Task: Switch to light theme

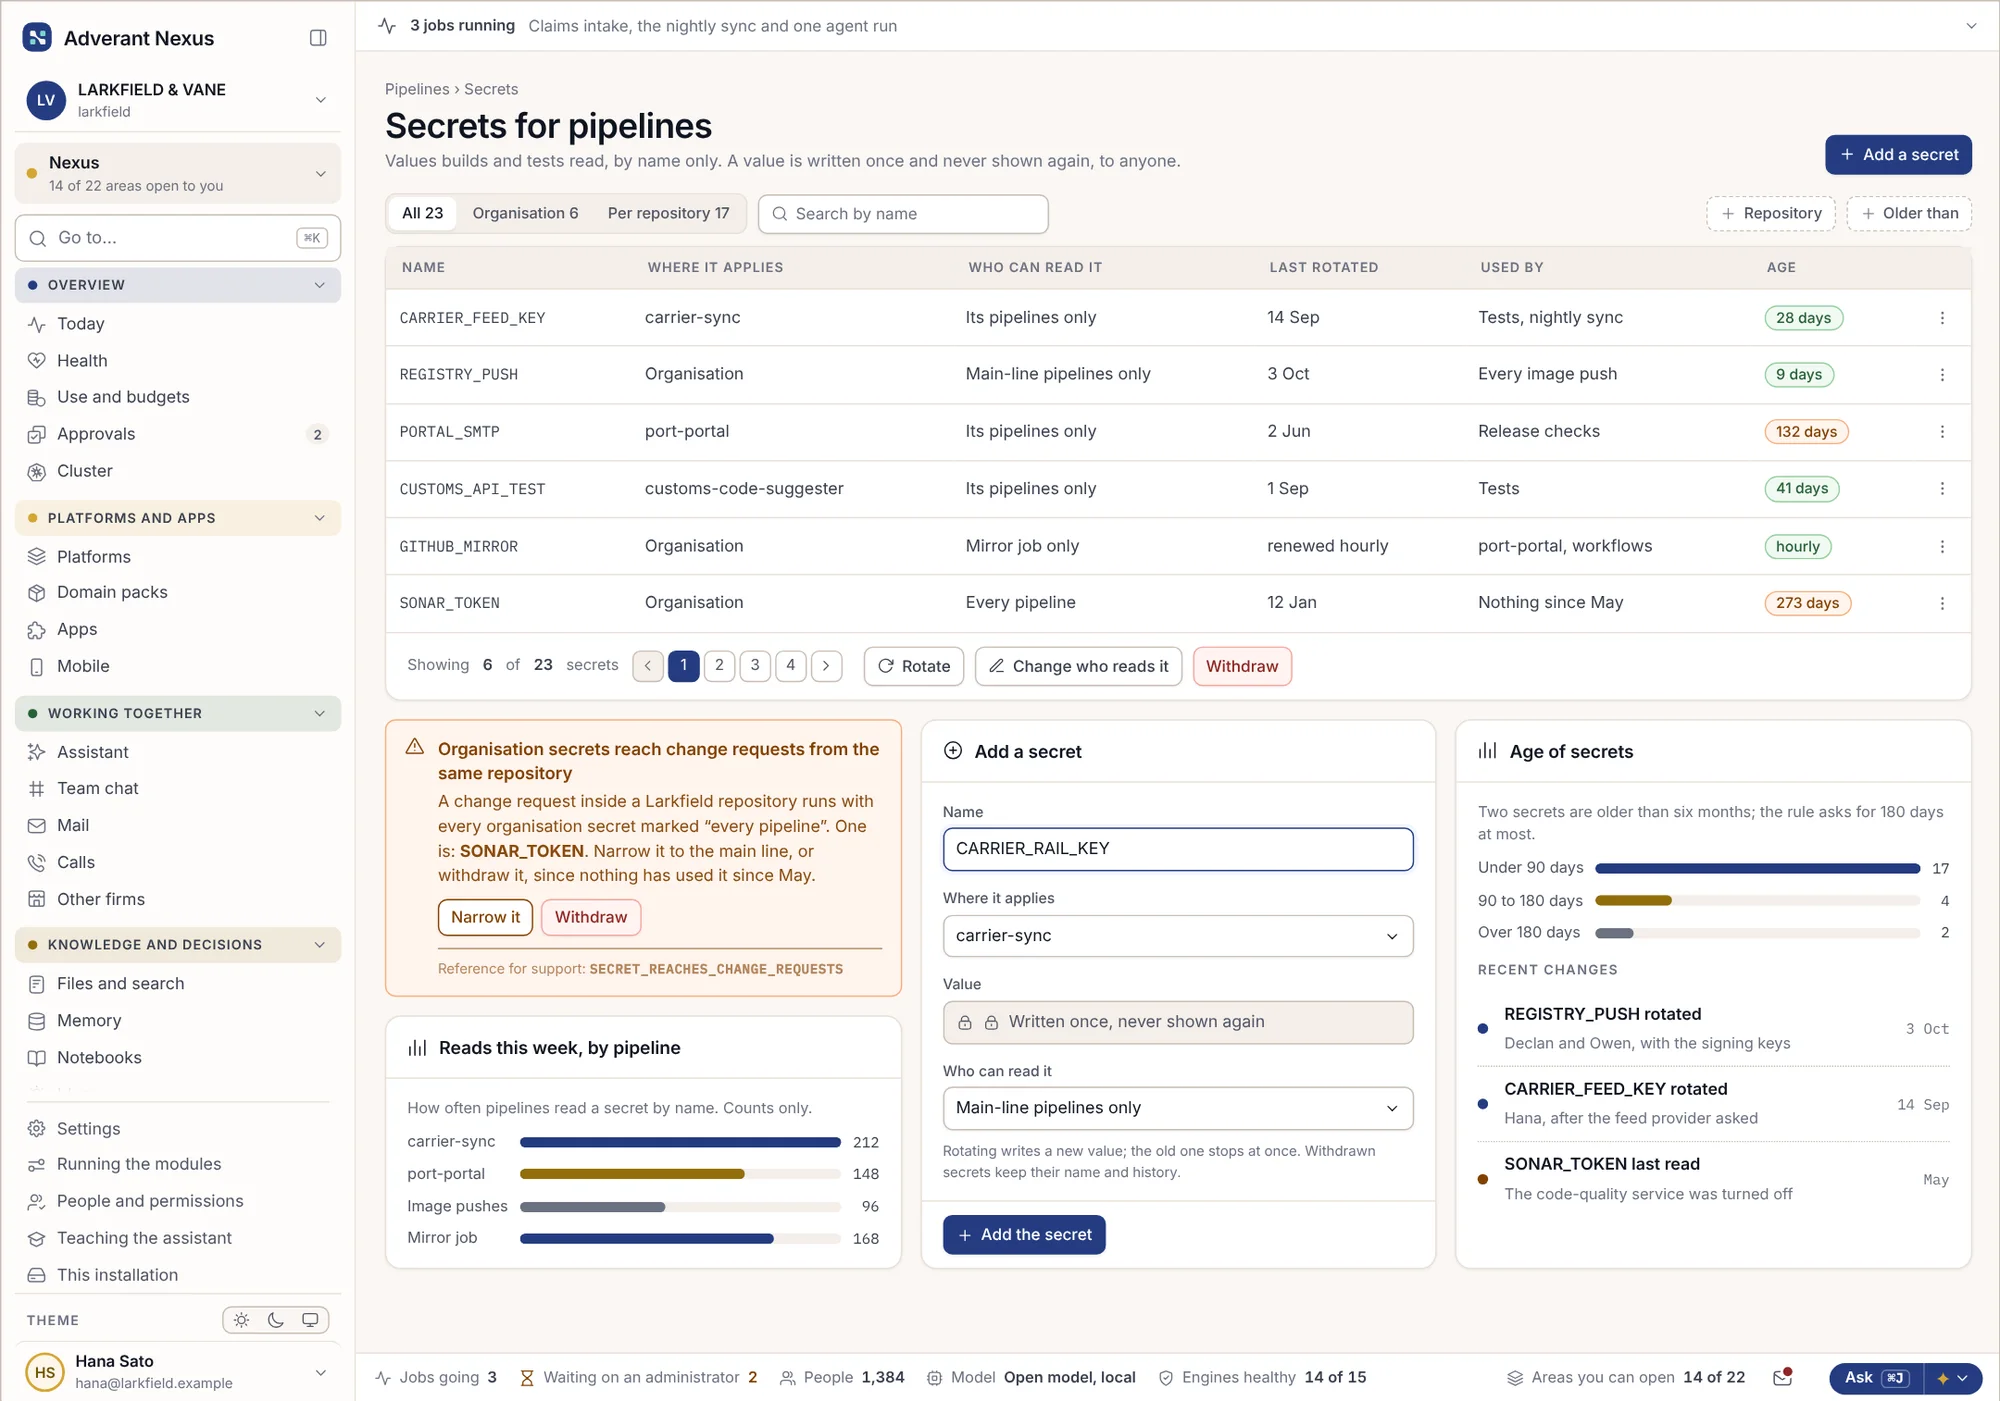Action: tap(242, 1320)
